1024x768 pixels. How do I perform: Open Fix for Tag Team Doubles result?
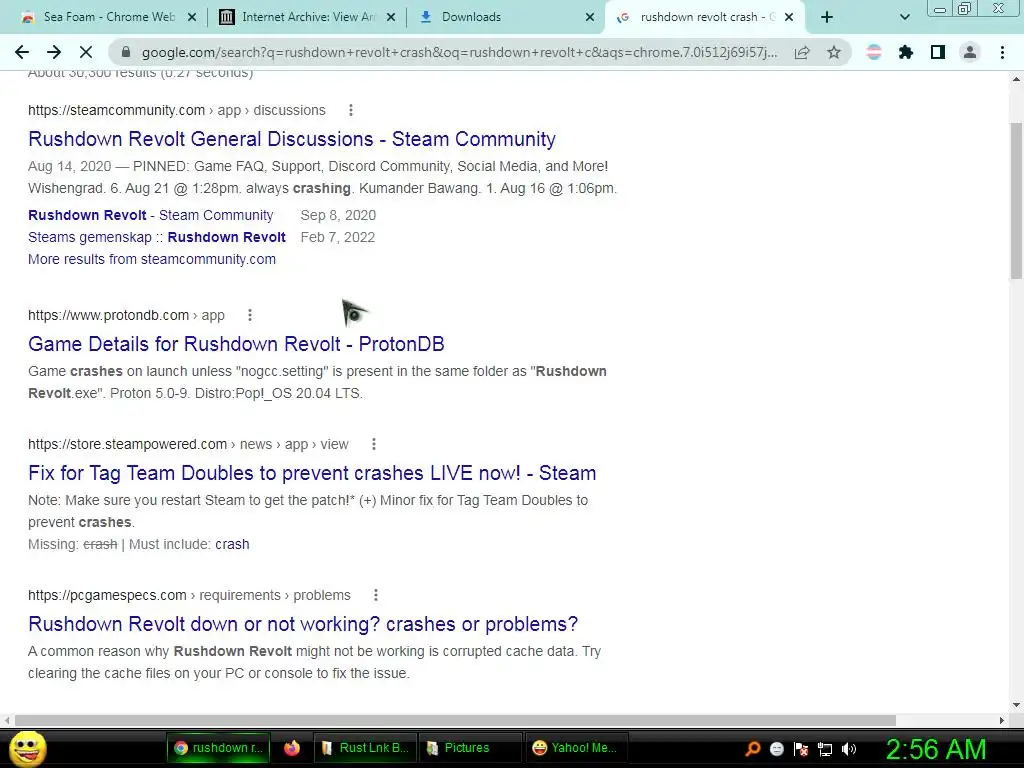312,473
